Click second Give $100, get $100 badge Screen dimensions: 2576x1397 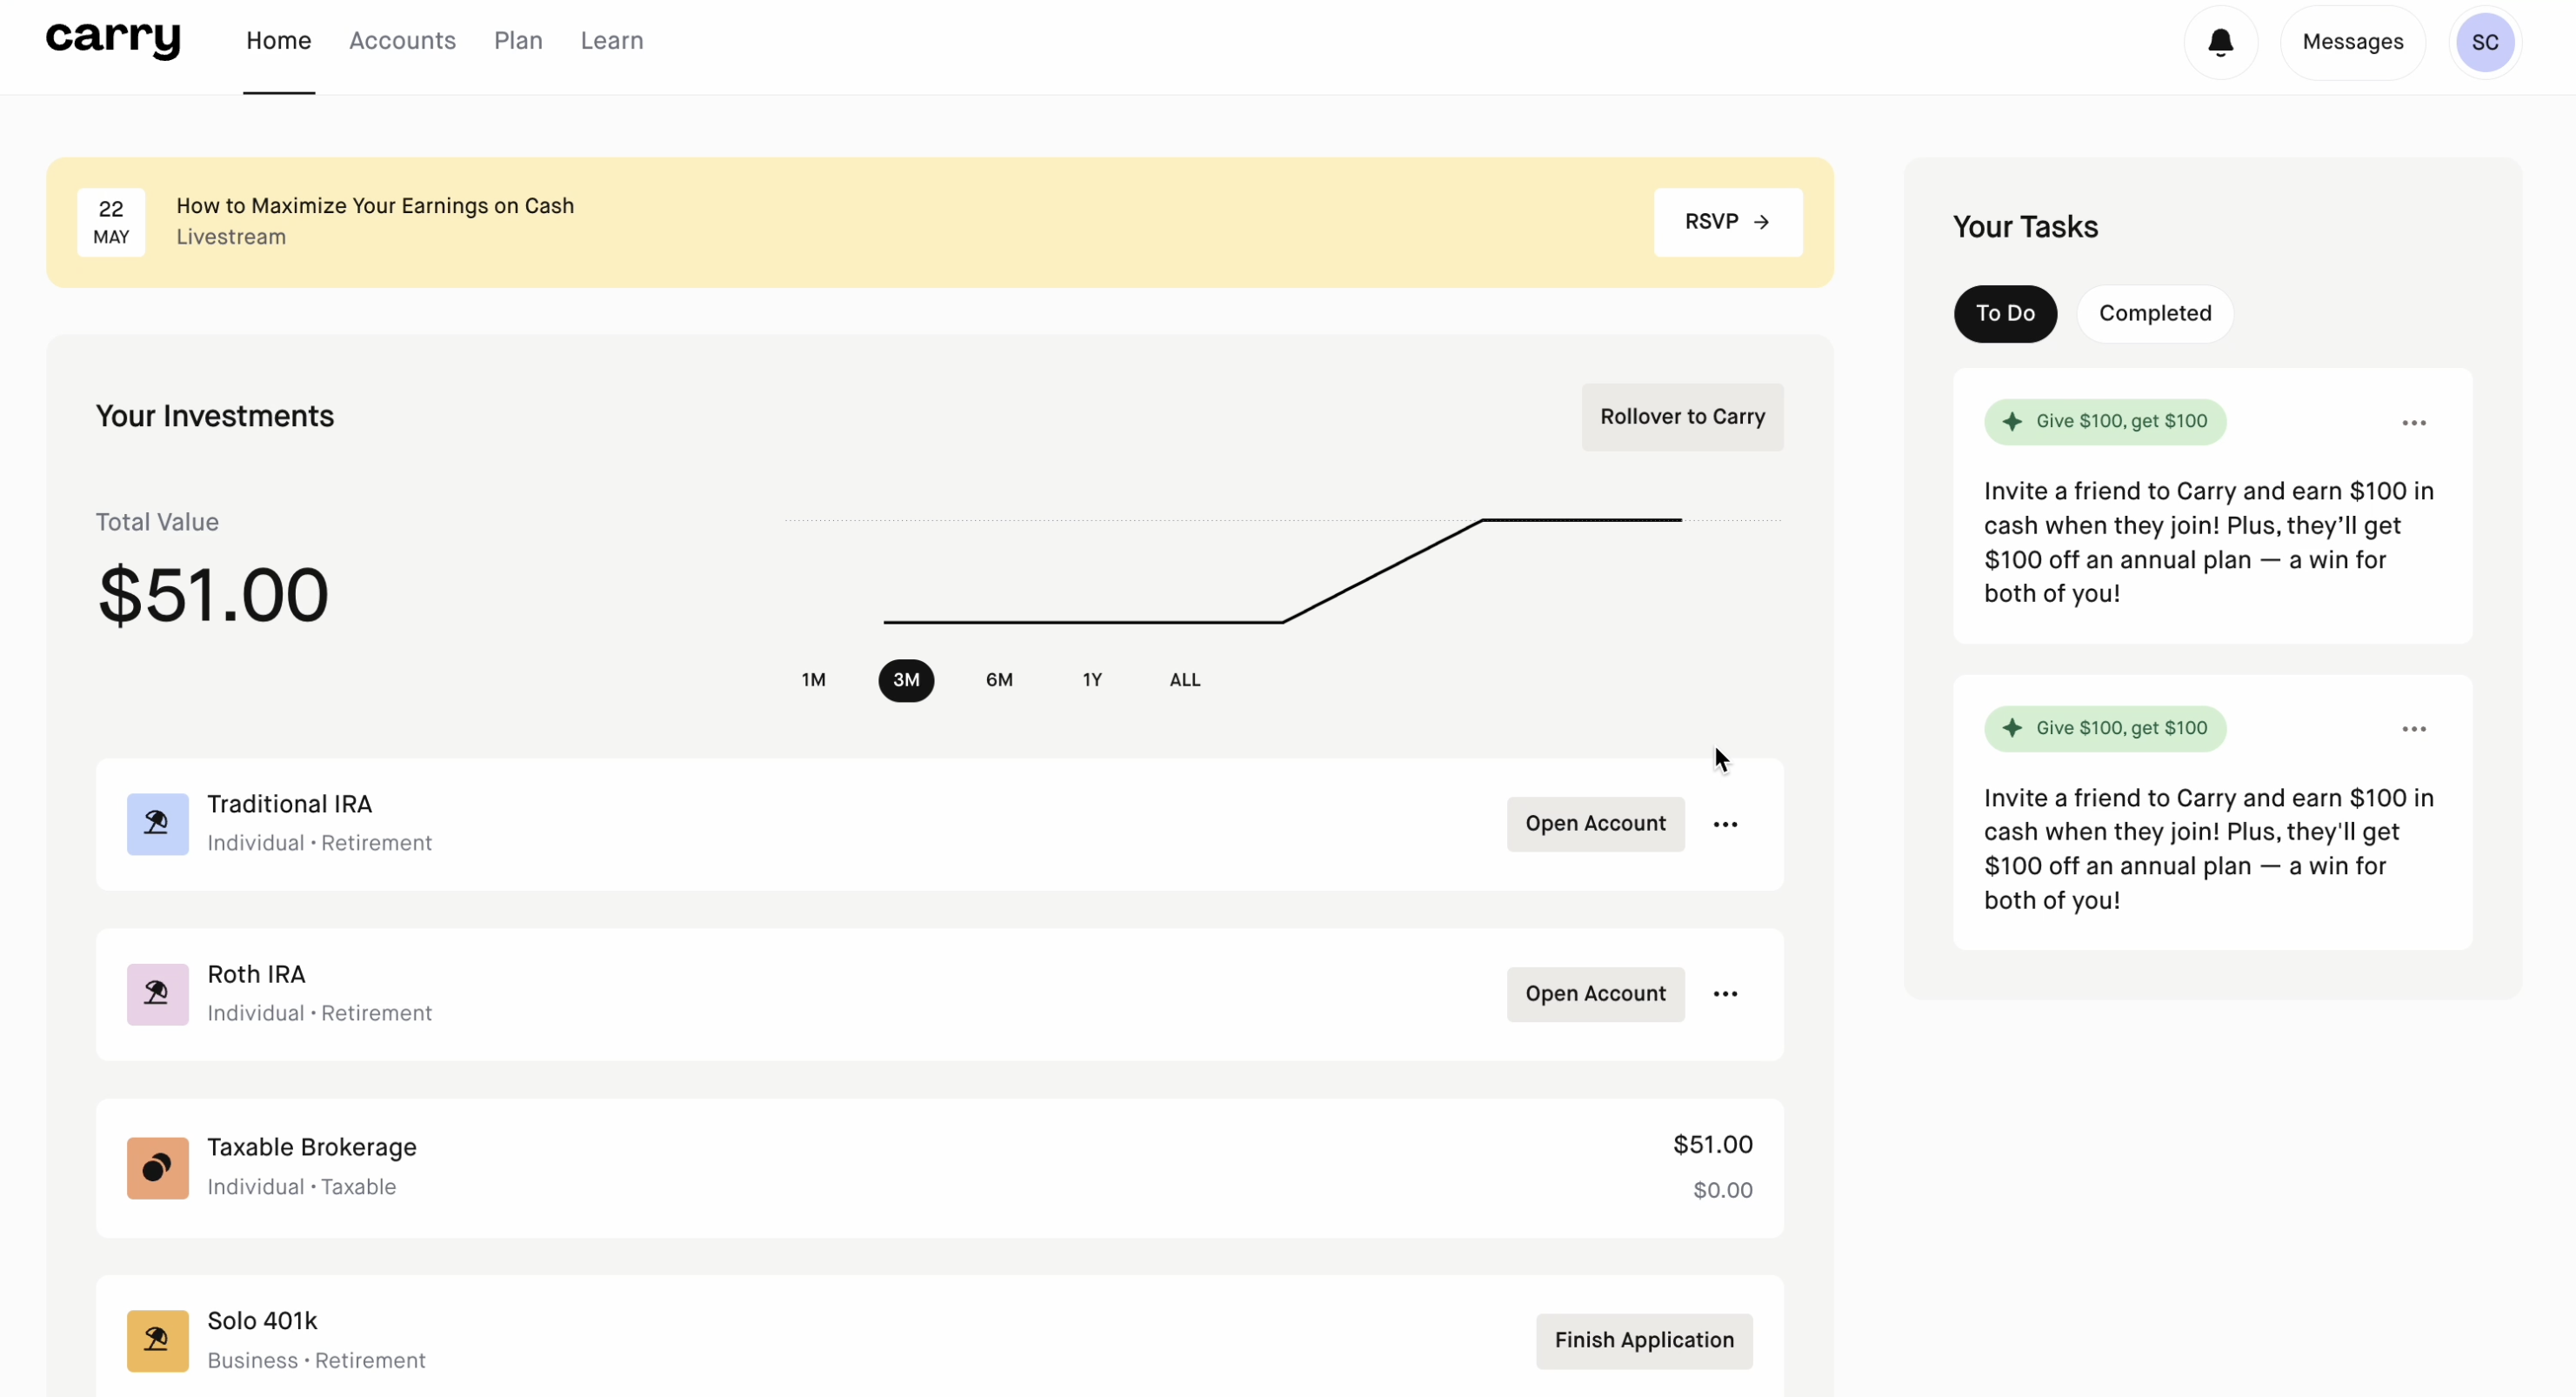point(2105,728)
